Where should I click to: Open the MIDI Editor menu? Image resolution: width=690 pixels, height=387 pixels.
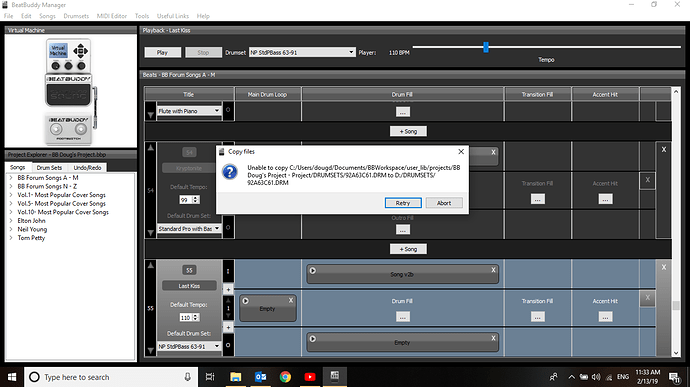point(112,16)
